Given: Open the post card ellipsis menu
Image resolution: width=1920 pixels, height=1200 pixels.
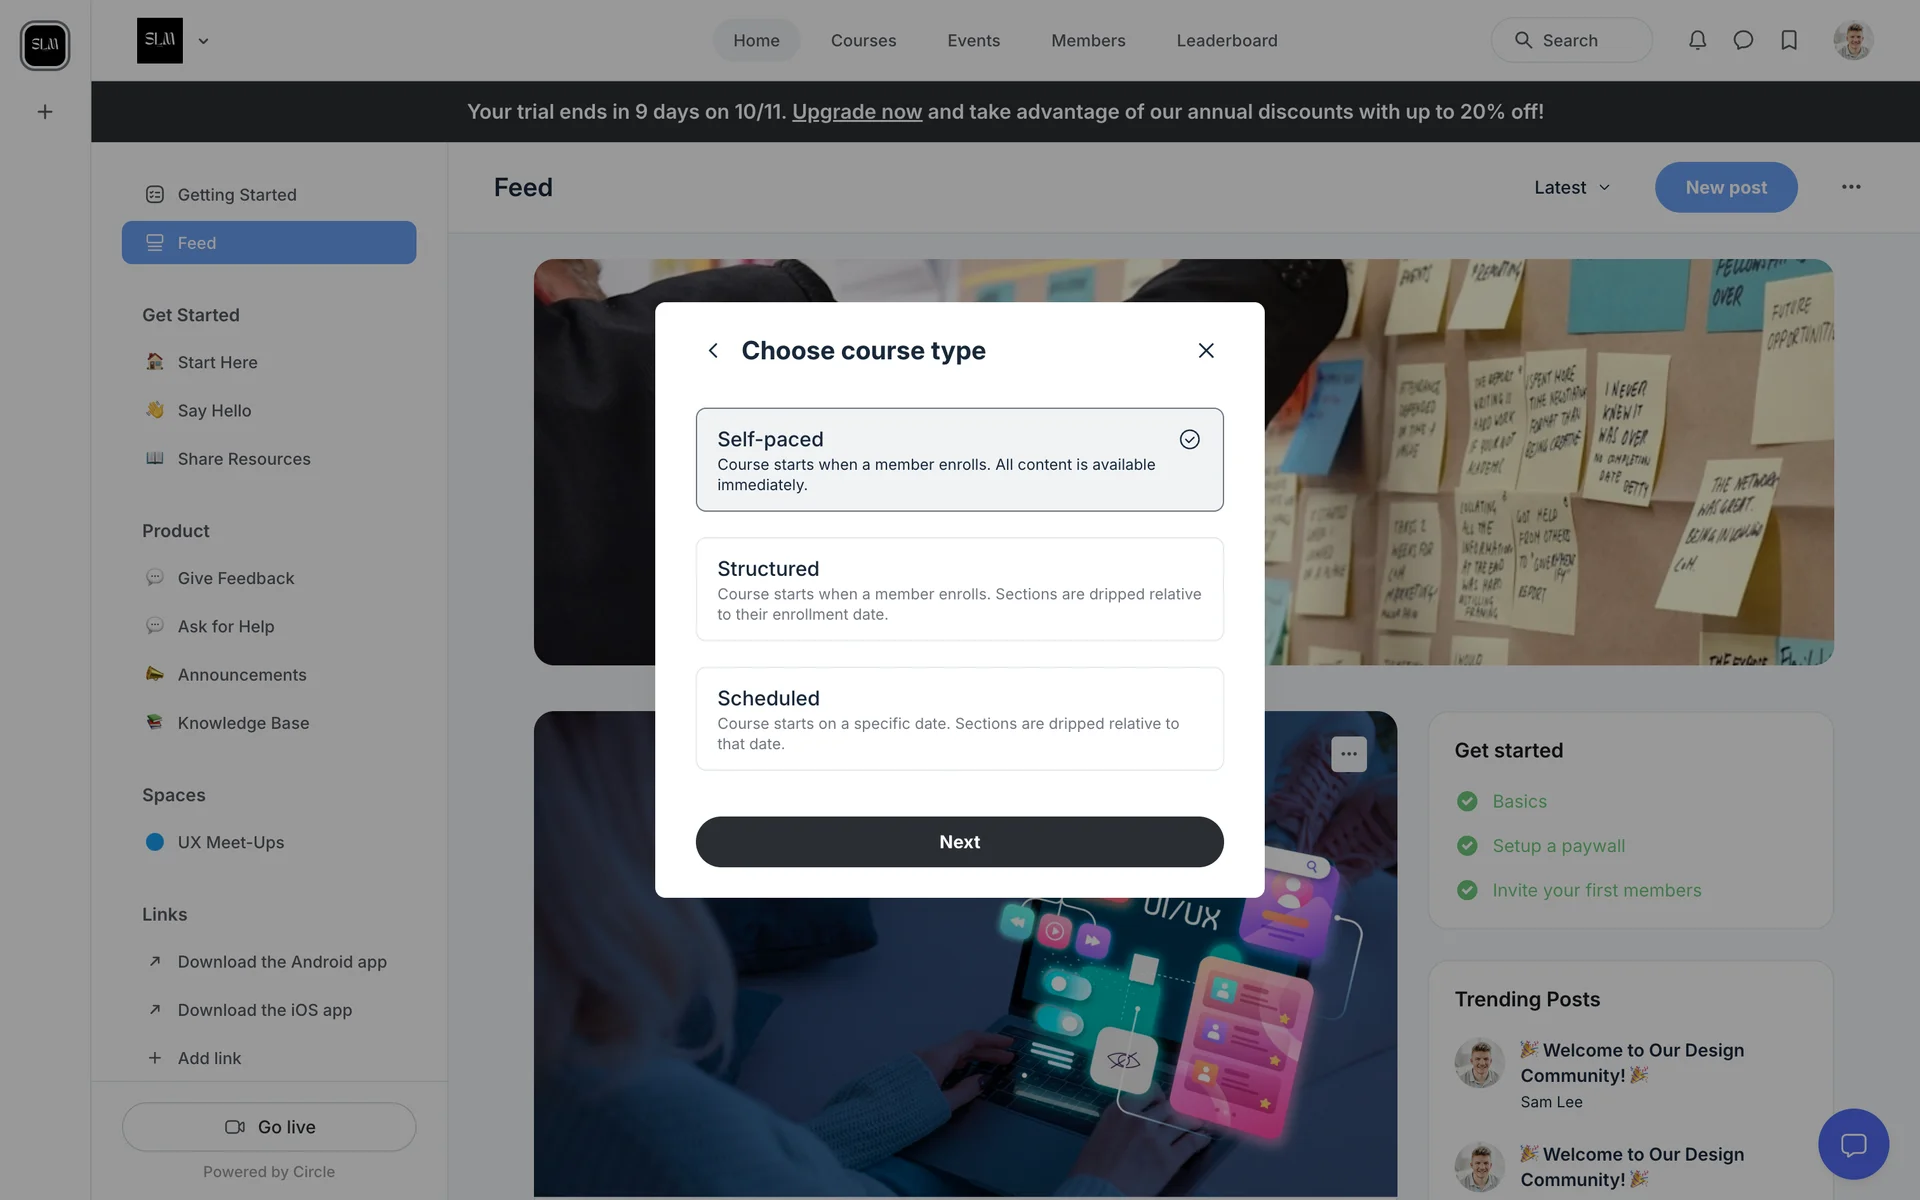Looking at the screenshot, I should [1348, 754].
